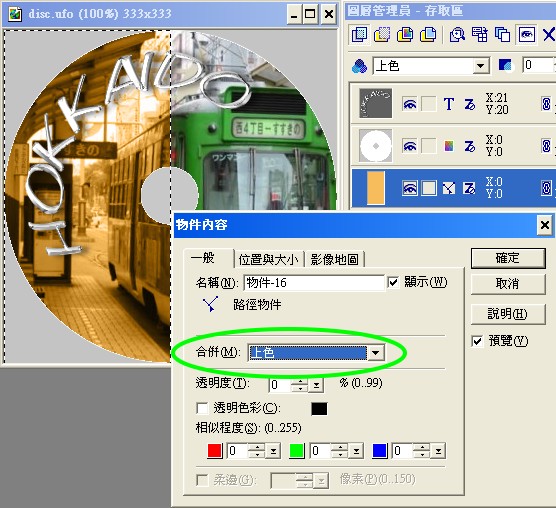This screenshot has width=556, height=508.
Task: Hide the curved text layer via eye icon
Action: click(410, 104)
